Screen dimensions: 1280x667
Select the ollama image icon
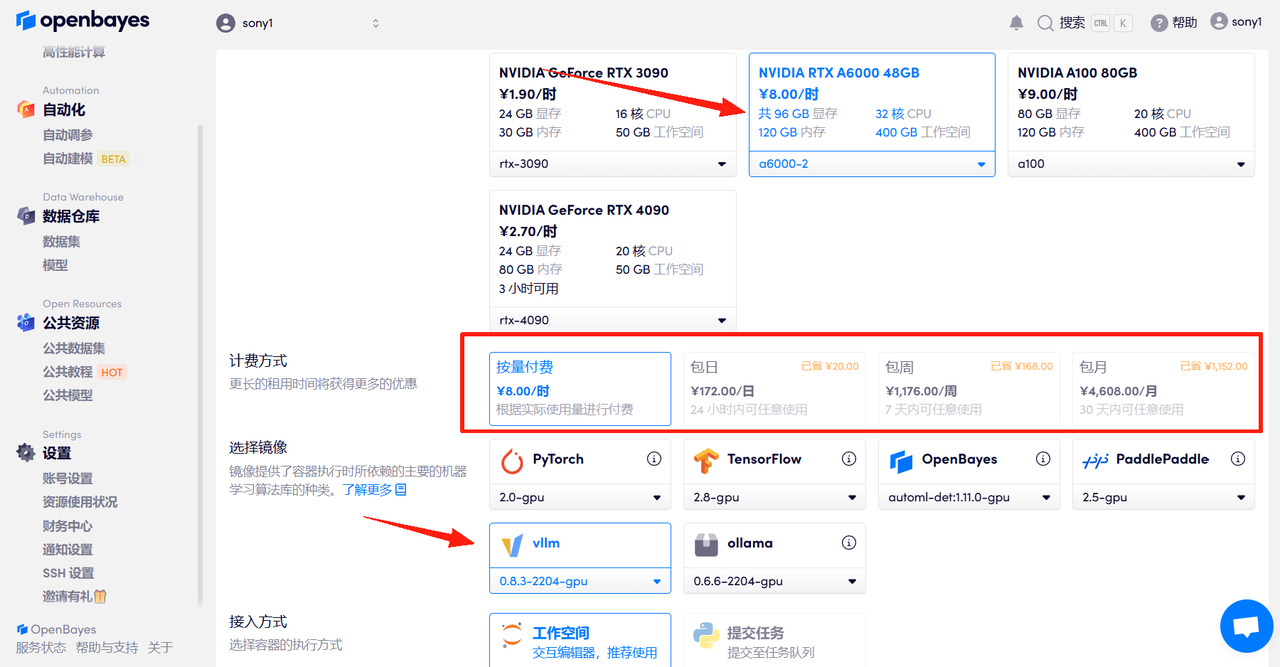(707, 543)
